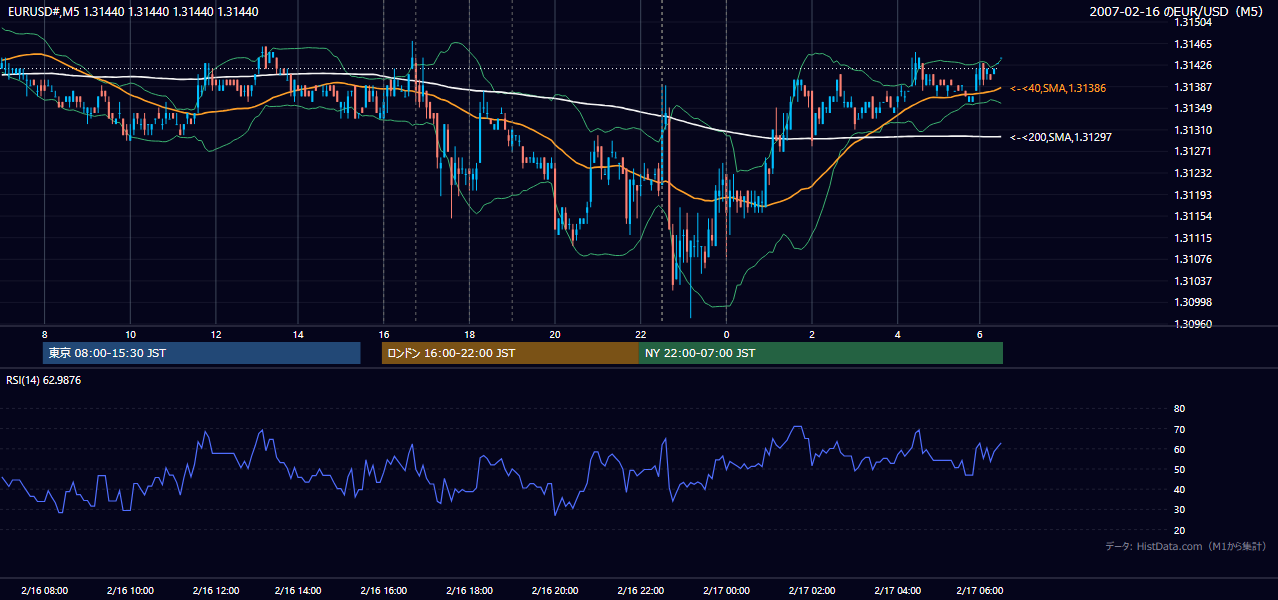Click hour label 10 under price chart
The width and height of the screenshot is (1278, 600).
[x=130, y=334]
